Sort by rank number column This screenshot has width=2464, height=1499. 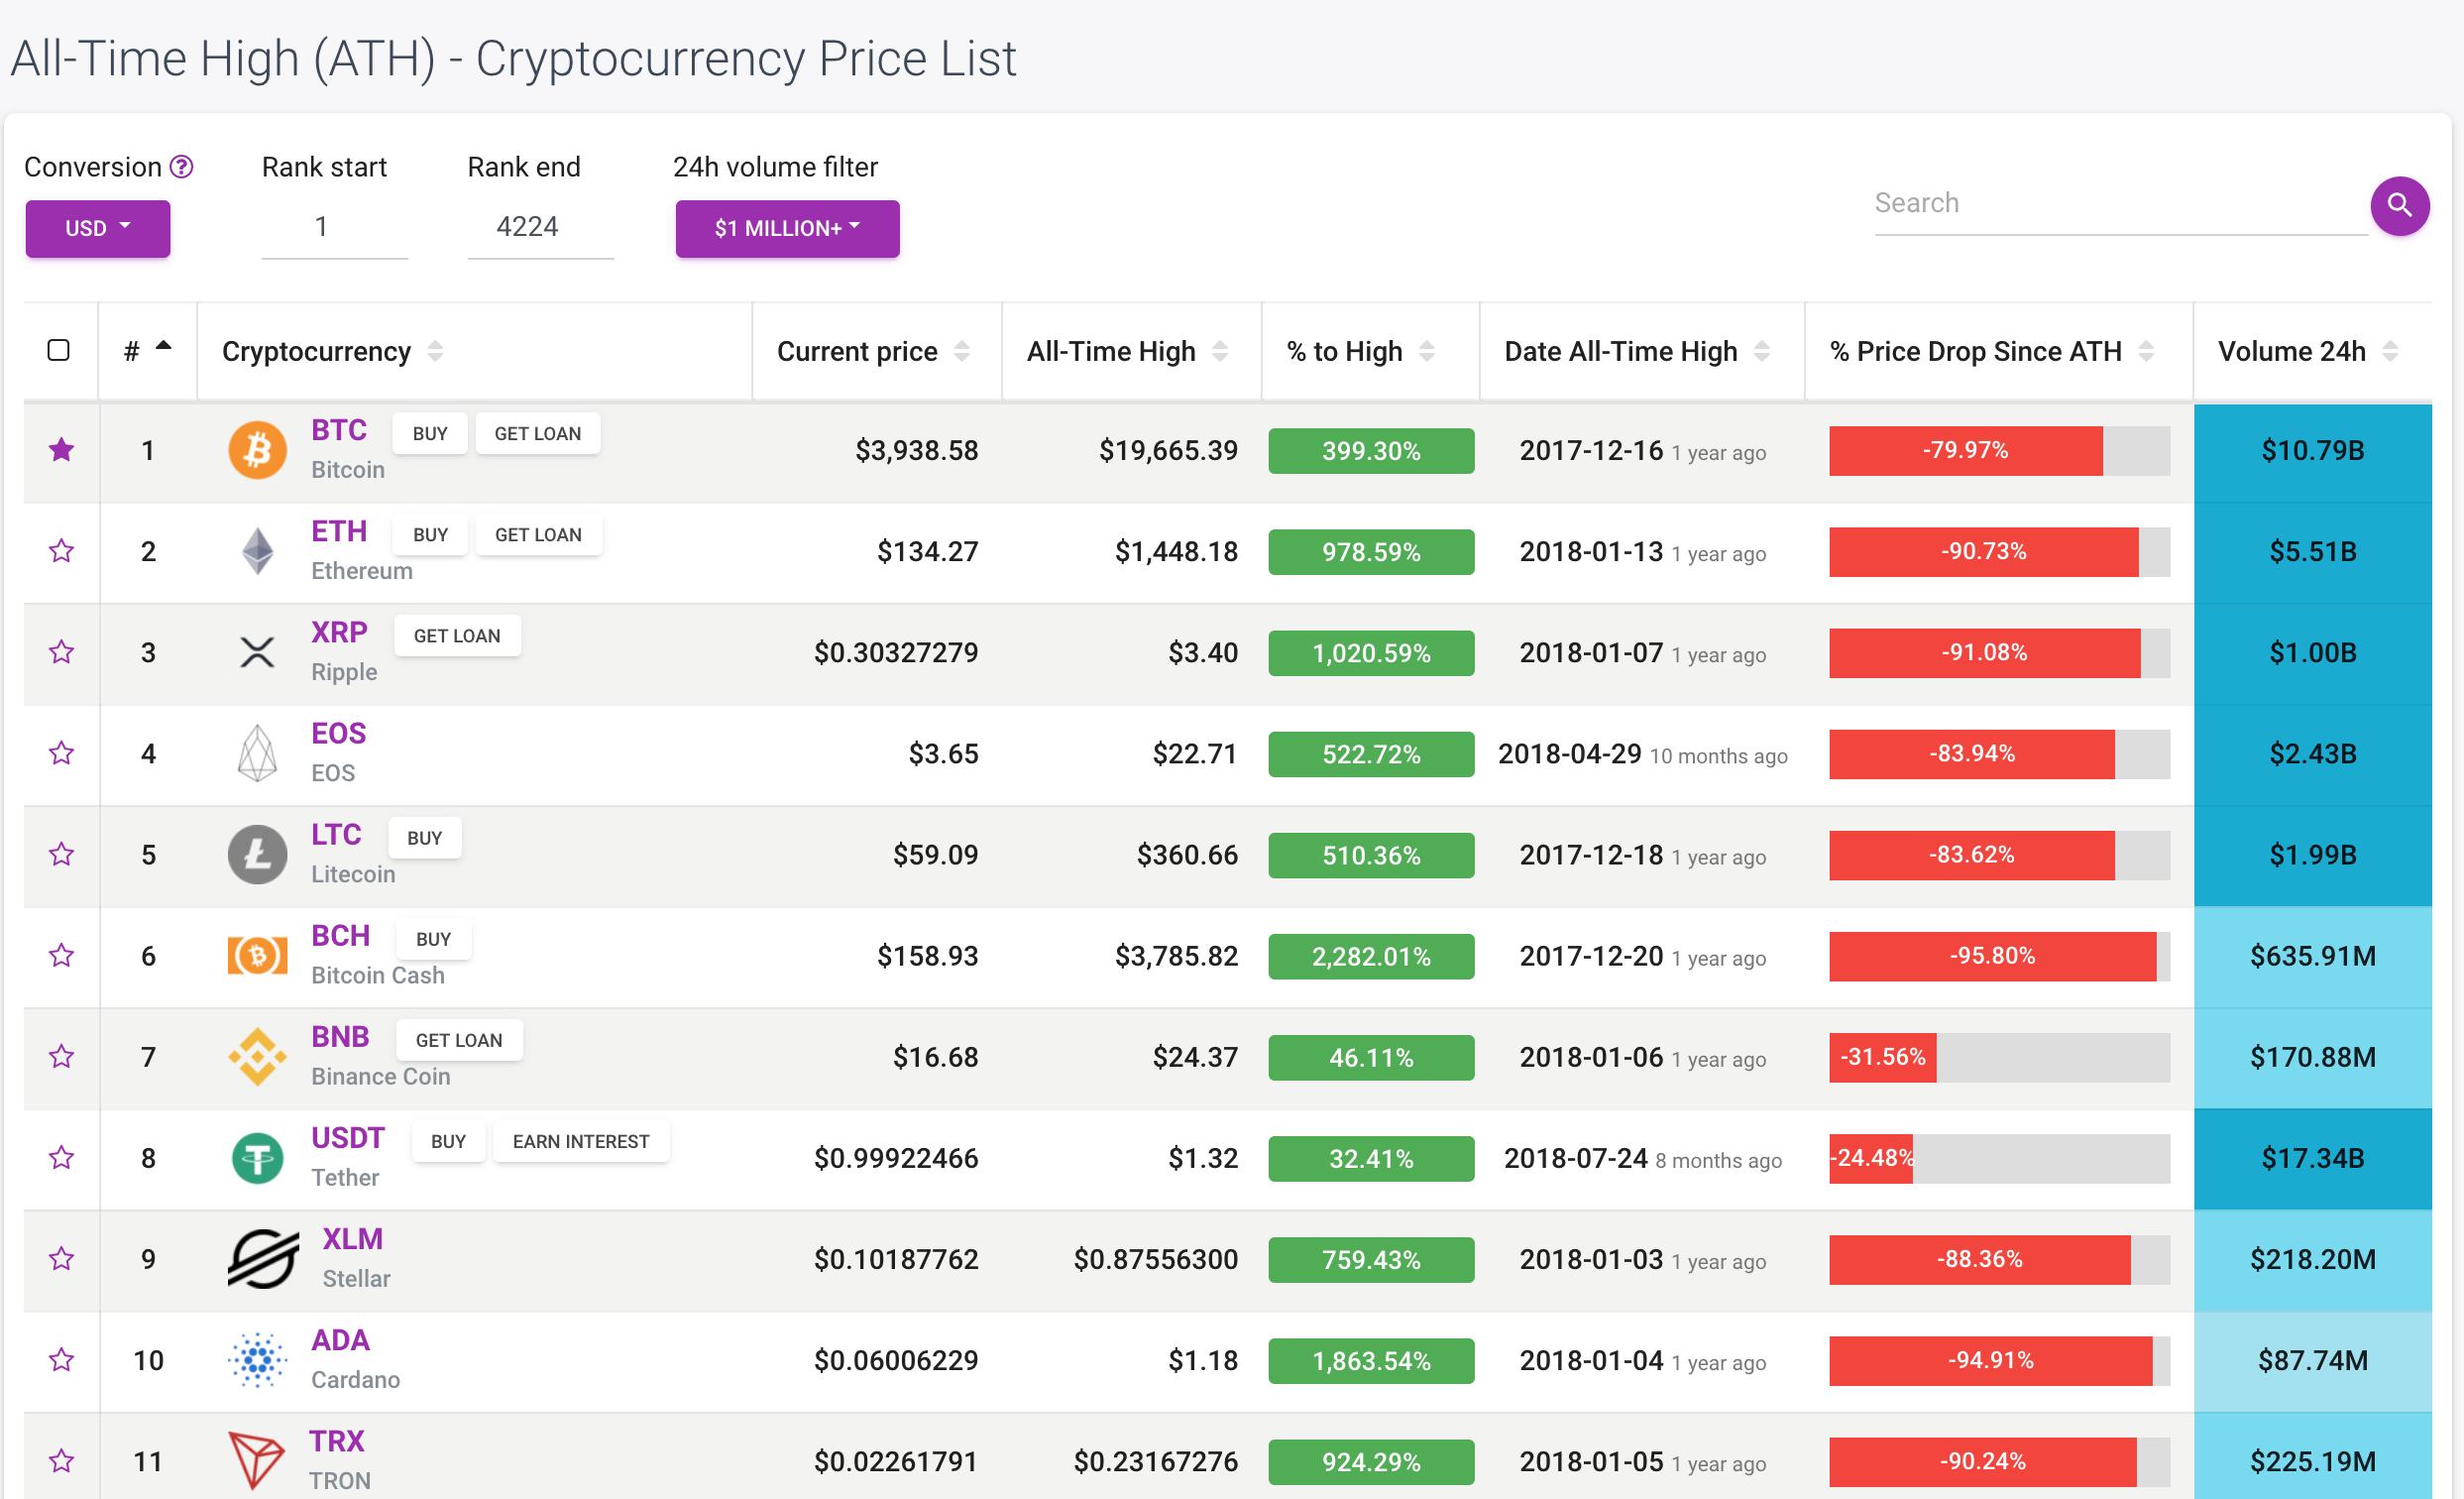click(x=147, y=351)
